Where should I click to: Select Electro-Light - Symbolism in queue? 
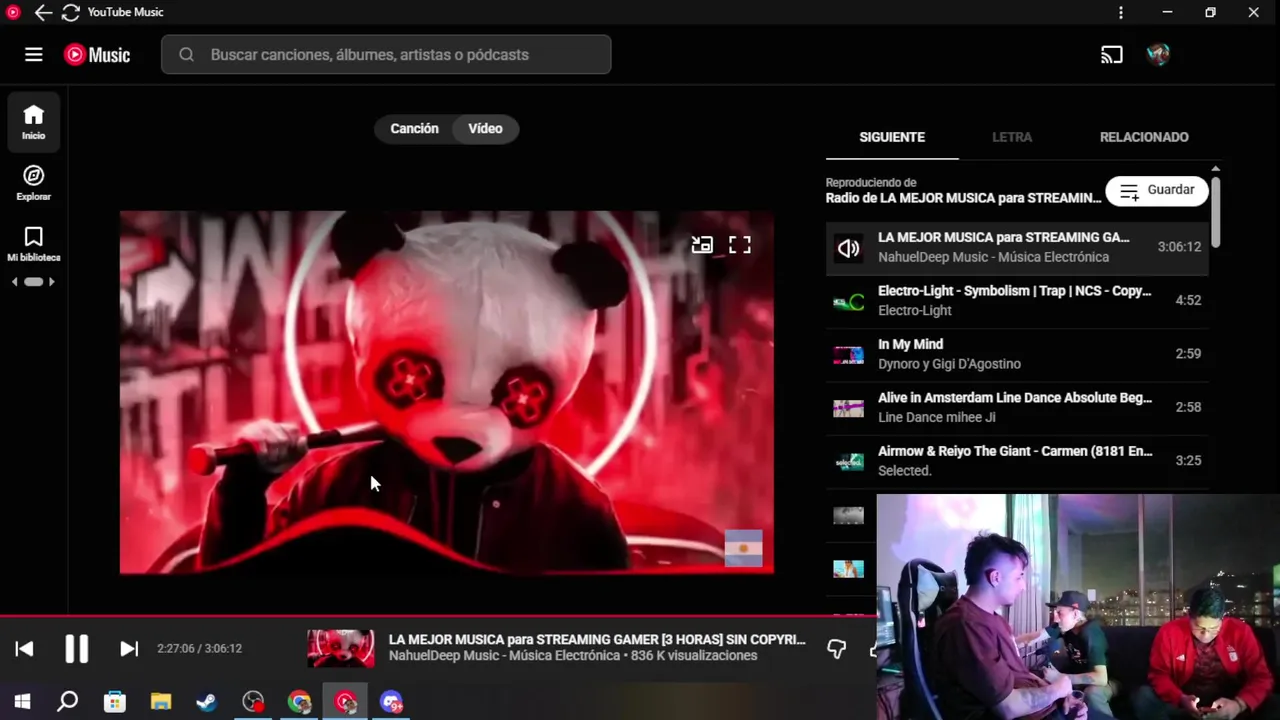pyautogui.click(x=1017, y=300)
